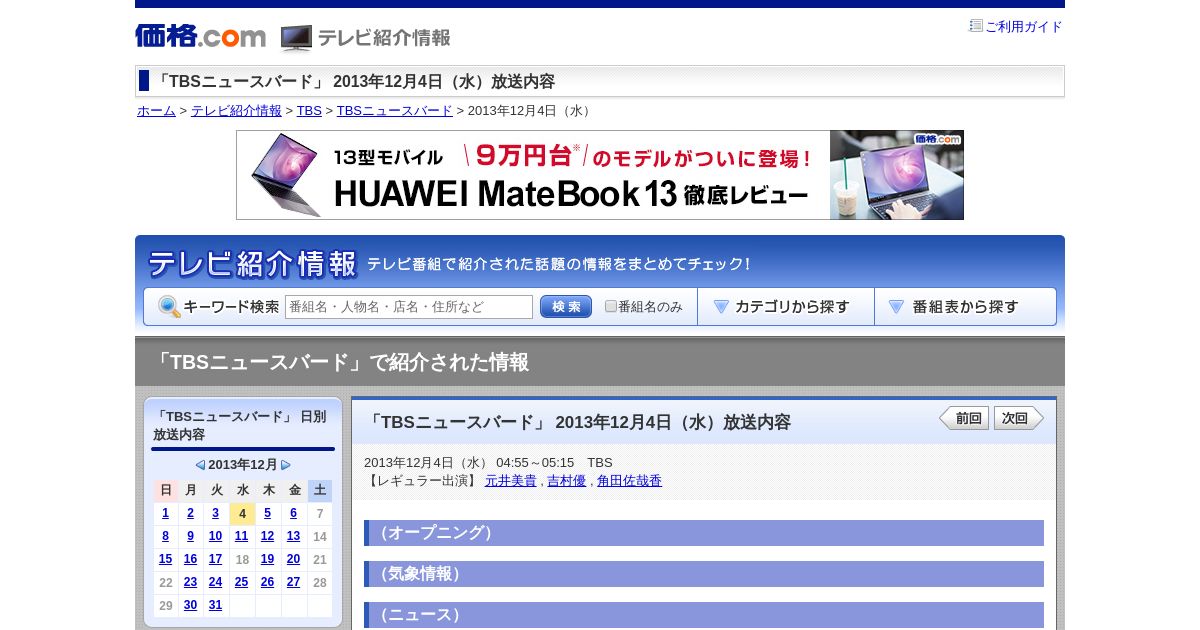Click the （気象情報） section header
The height and width of the screenshot is (630, 1200).
tap(704, 574)
